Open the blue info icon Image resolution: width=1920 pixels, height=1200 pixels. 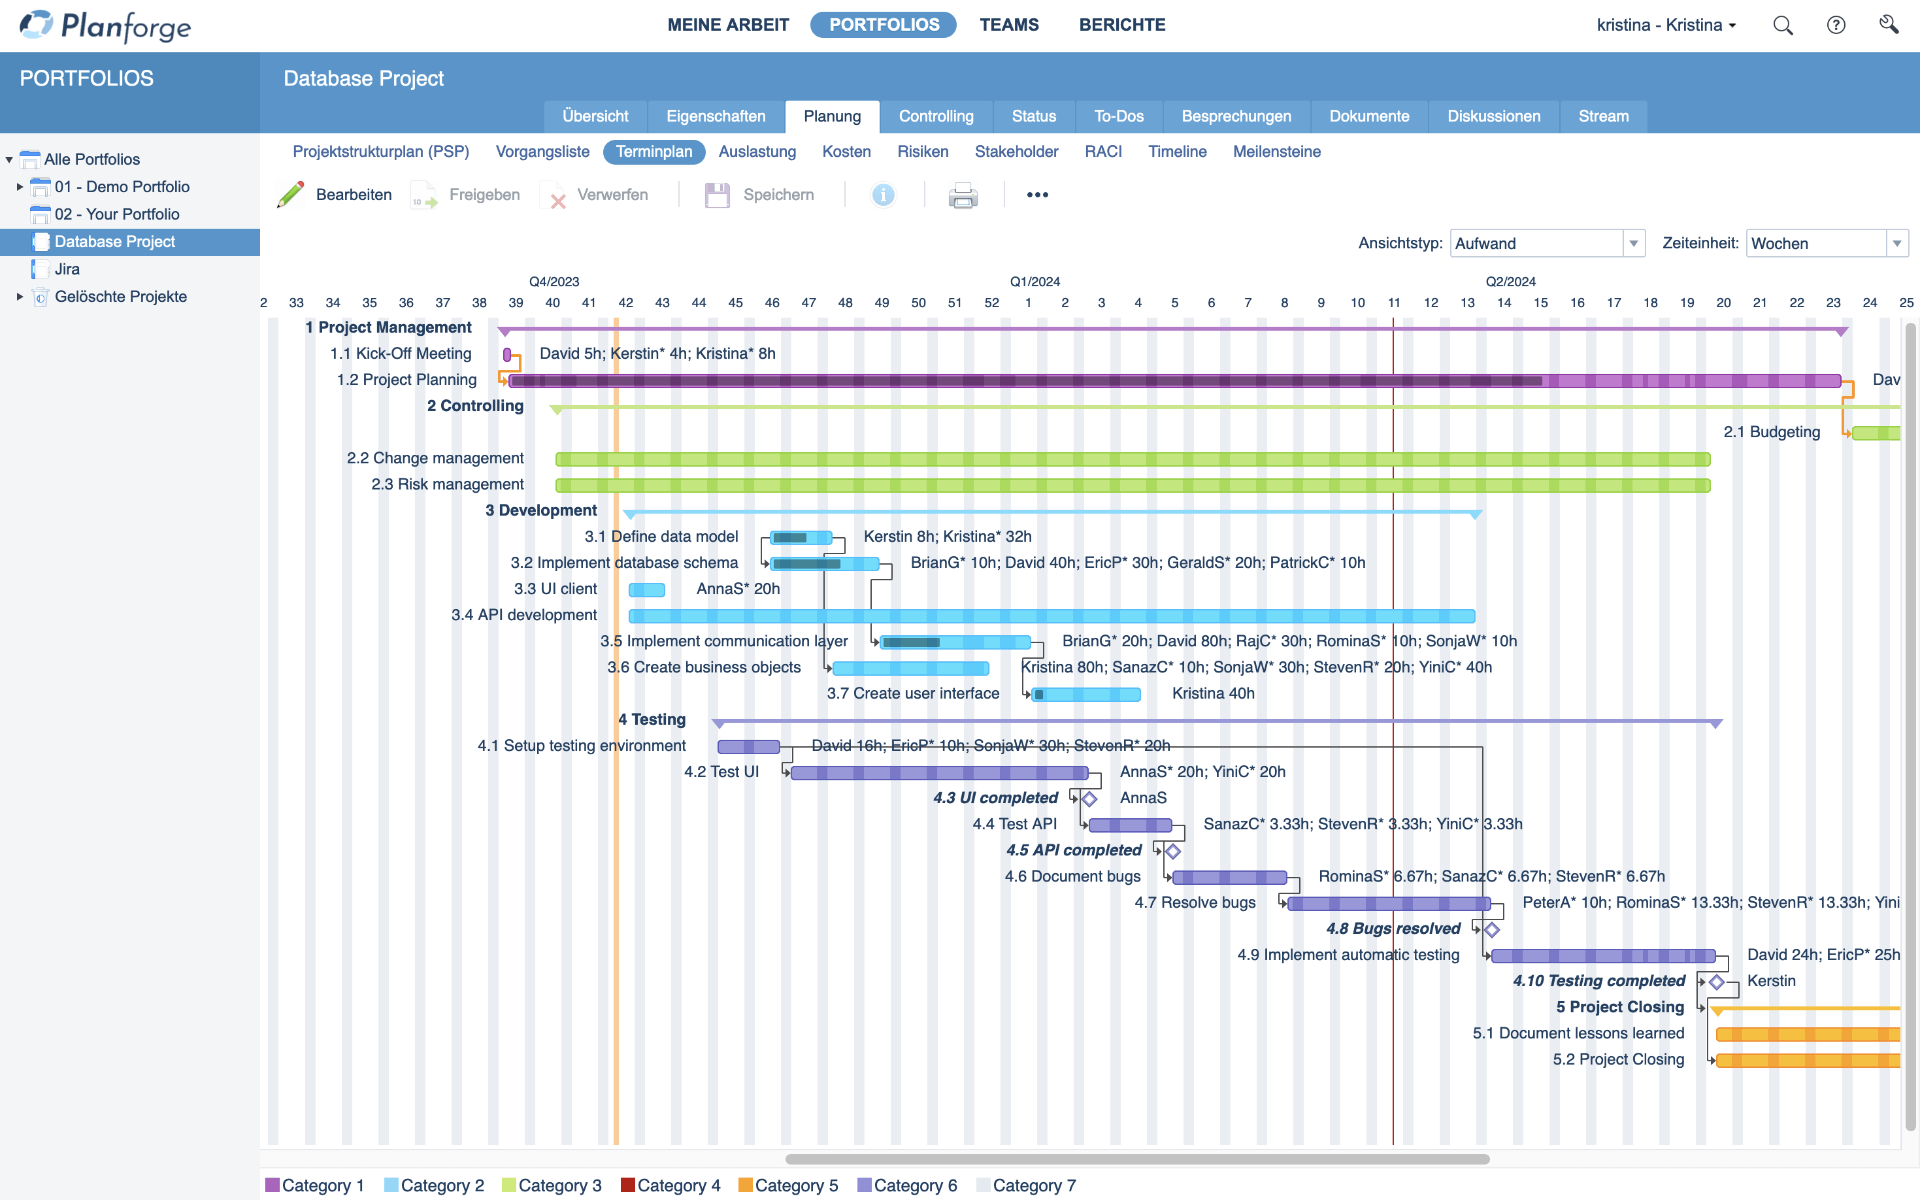(x=883, y=195)
